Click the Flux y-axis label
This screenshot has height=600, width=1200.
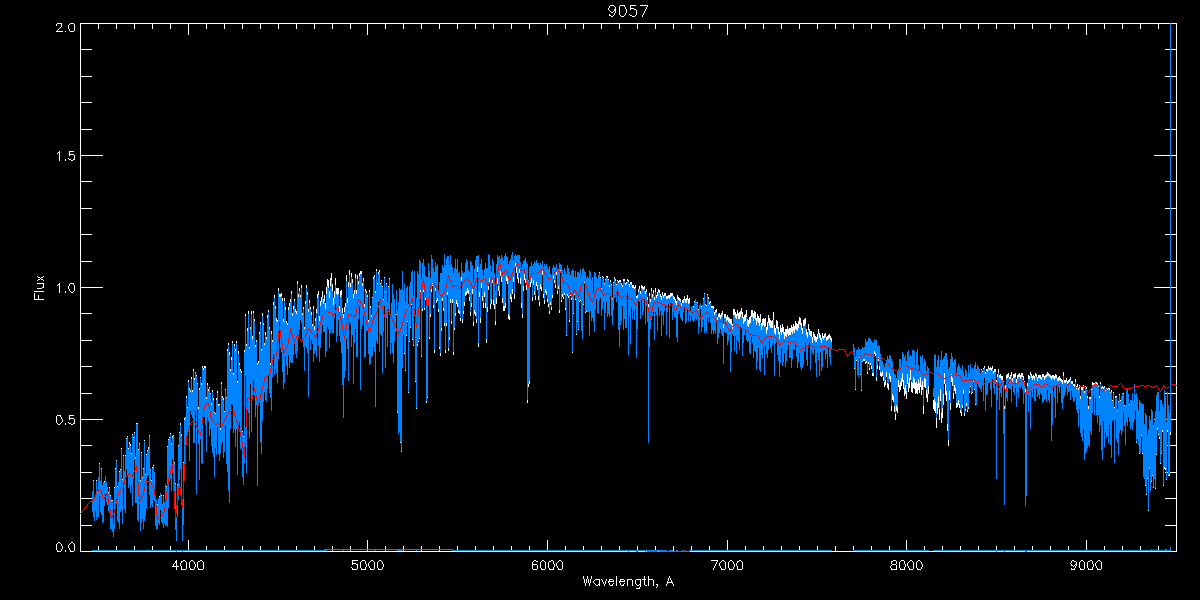(x=40, y=288)
